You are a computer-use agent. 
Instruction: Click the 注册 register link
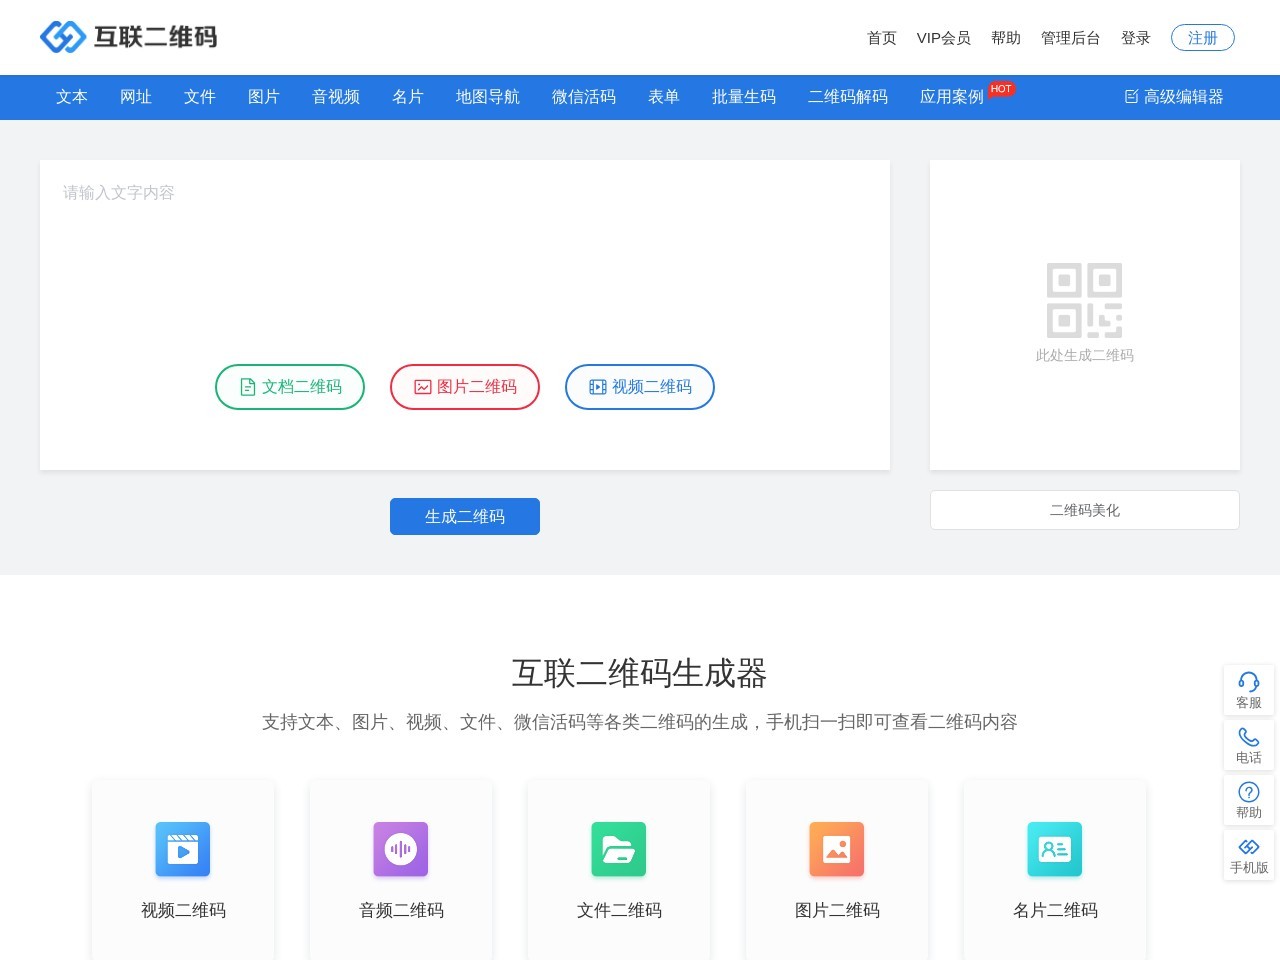[x=1202, y=37]
